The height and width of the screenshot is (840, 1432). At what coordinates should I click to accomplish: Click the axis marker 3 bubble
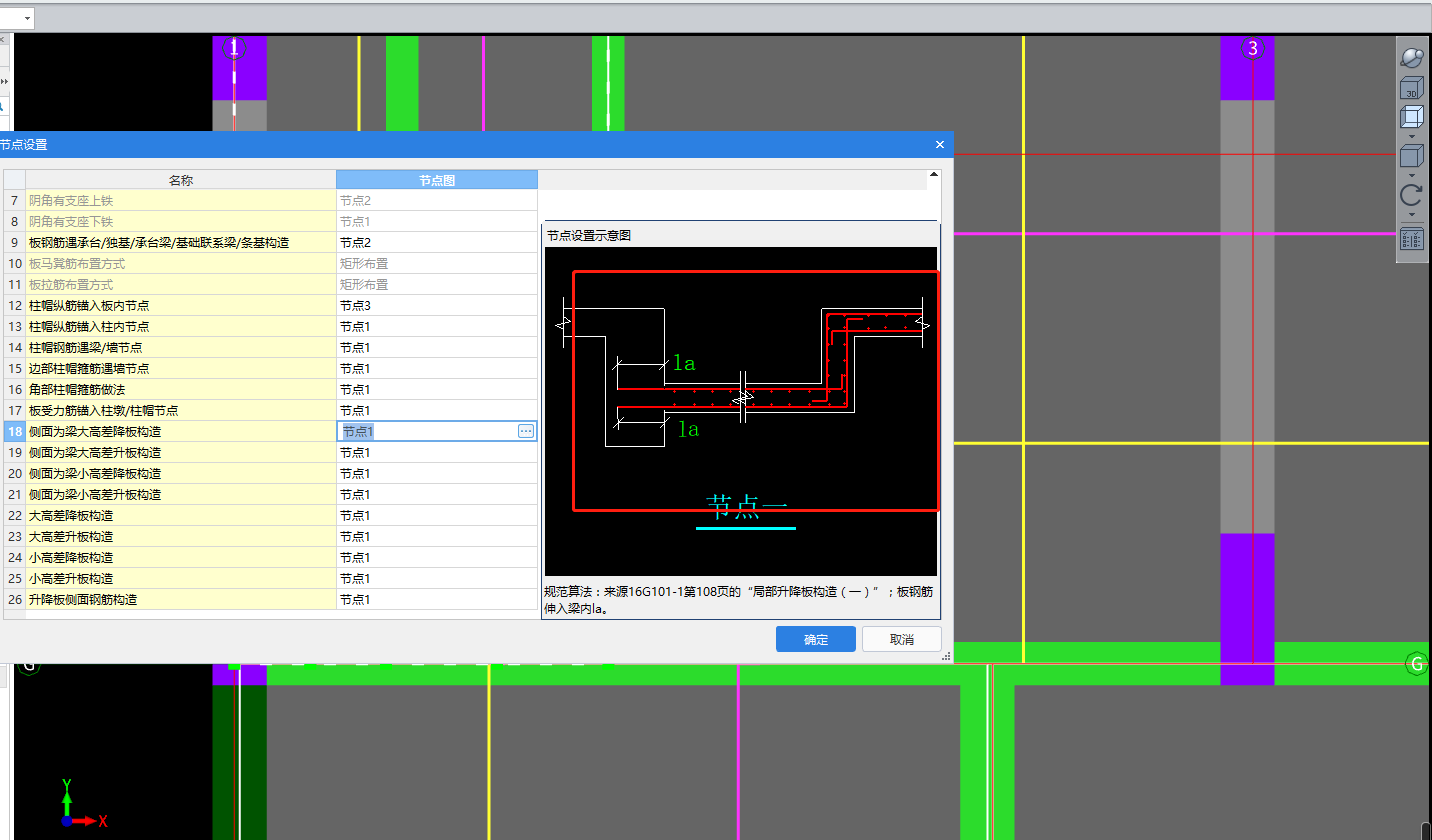point(1253,48)
